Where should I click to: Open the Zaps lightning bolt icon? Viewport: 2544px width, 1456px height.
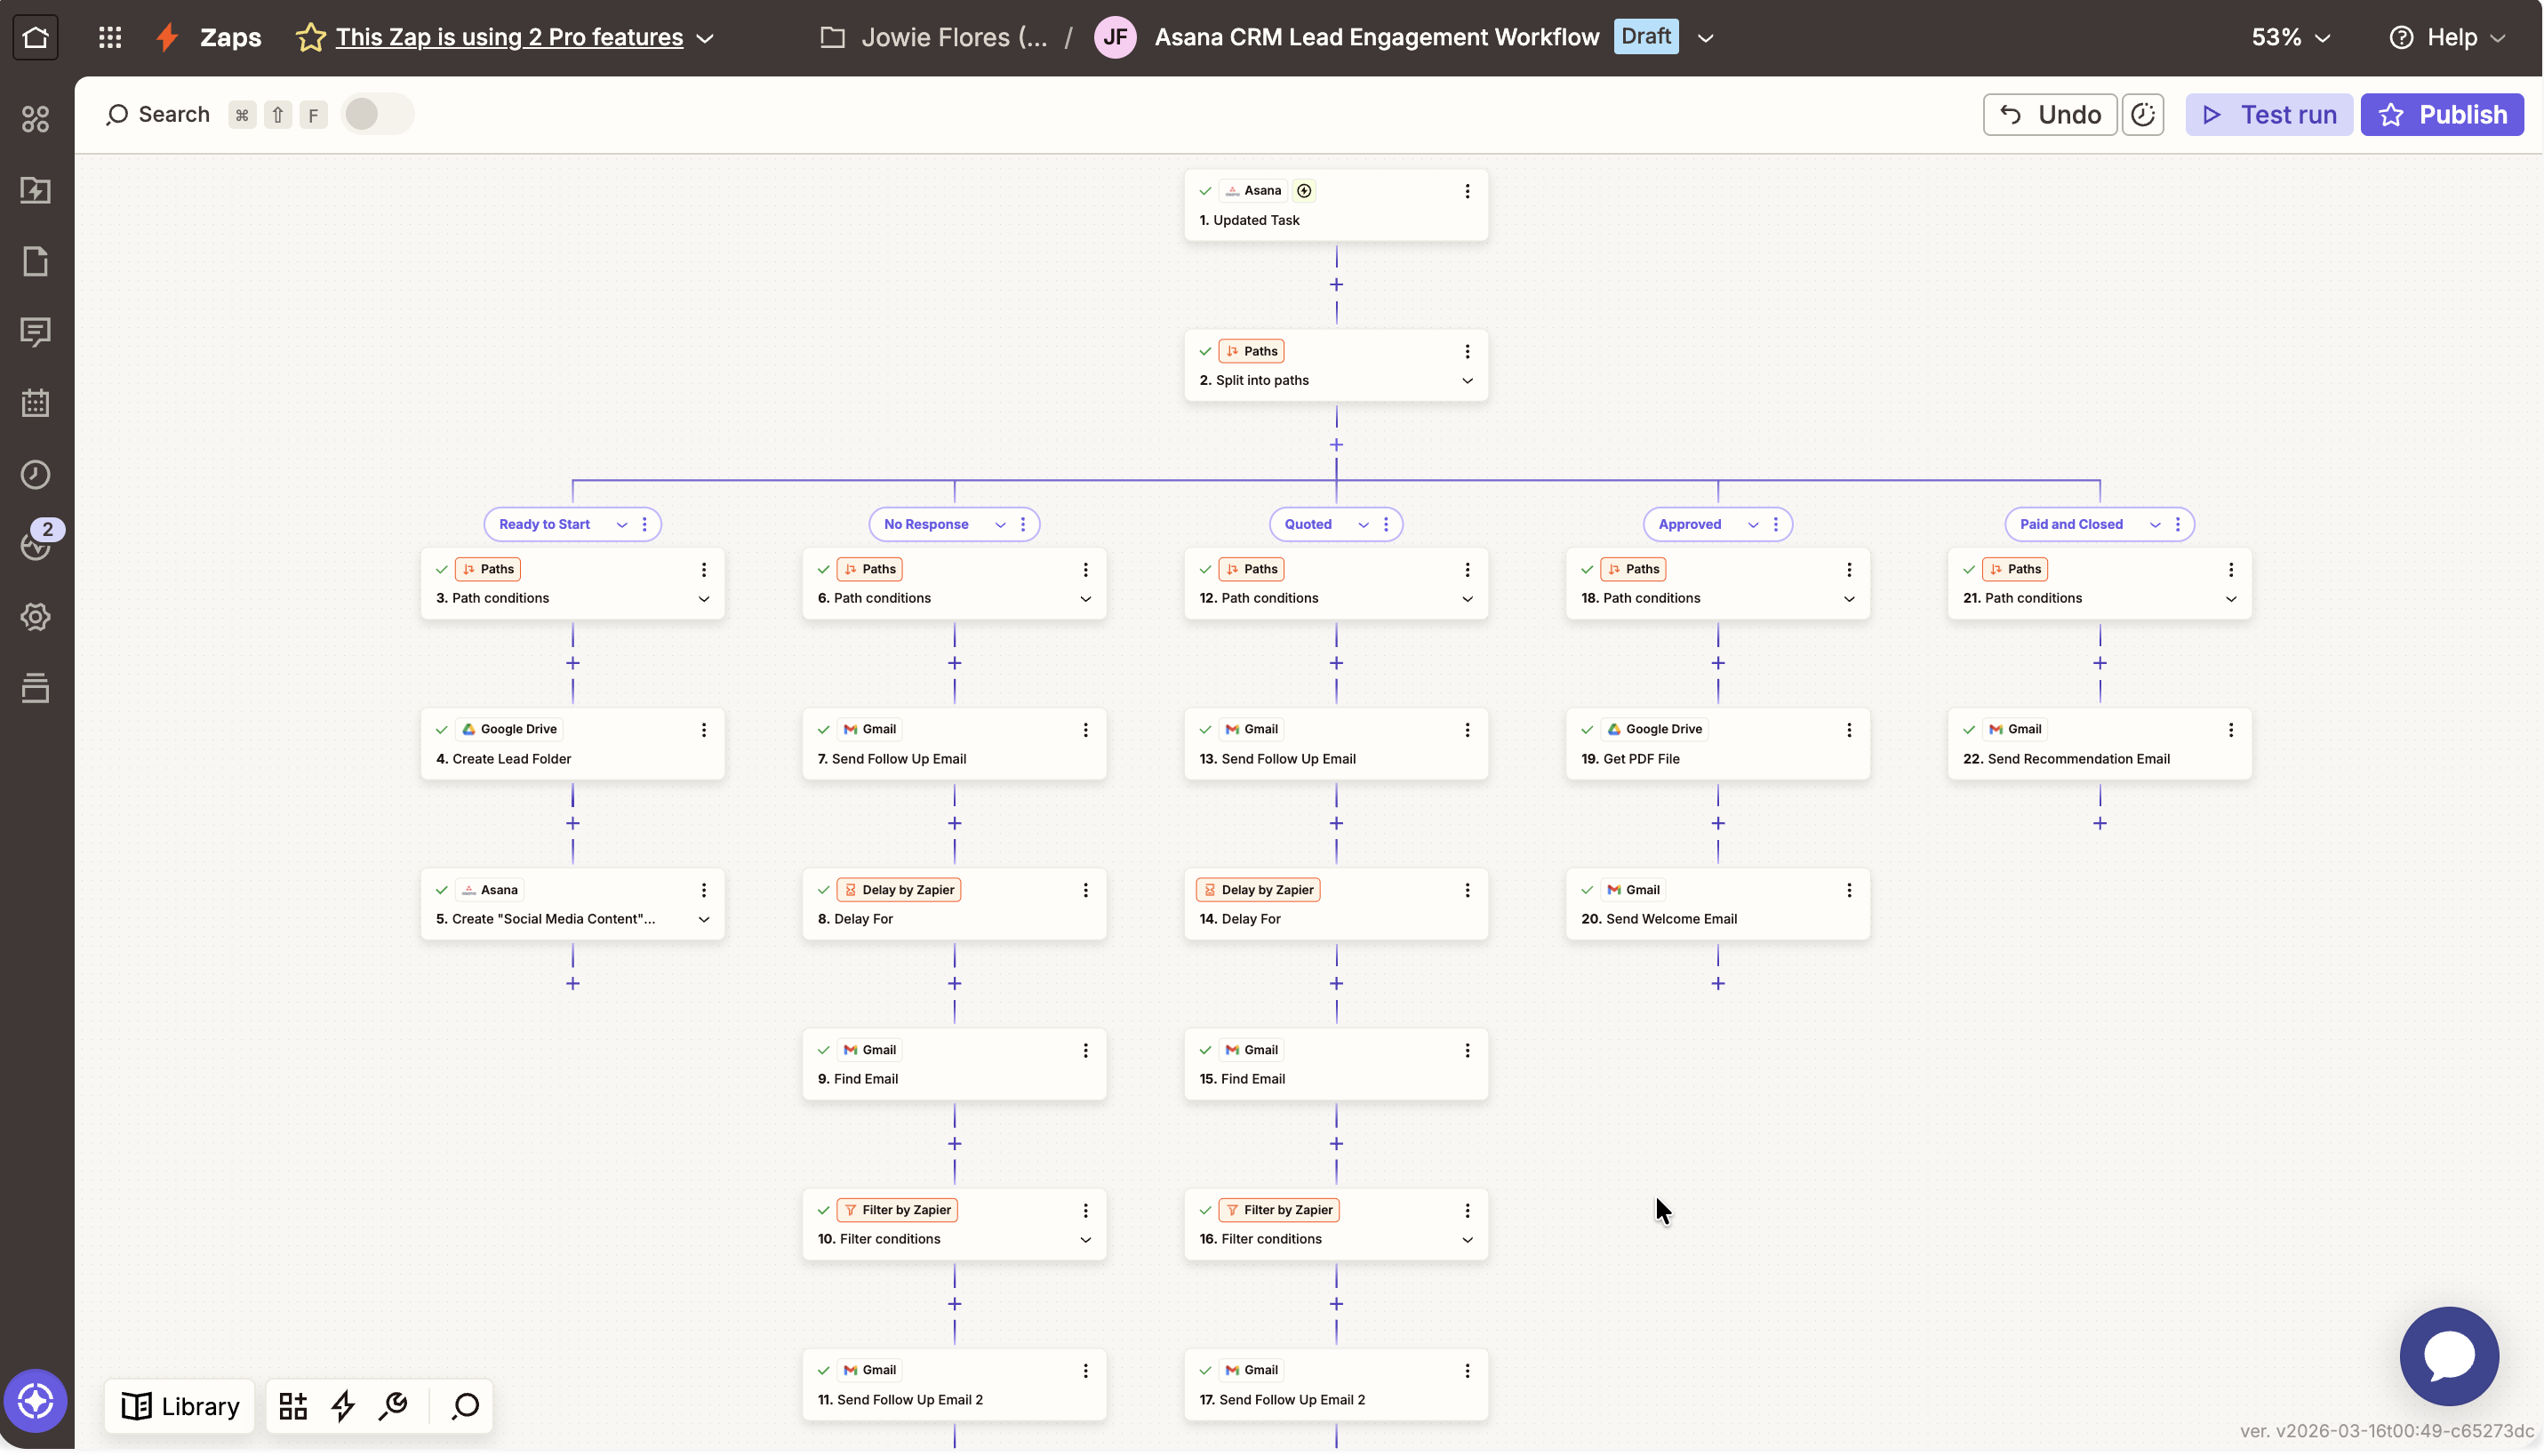pyautogui.click(x=166, y=37)
